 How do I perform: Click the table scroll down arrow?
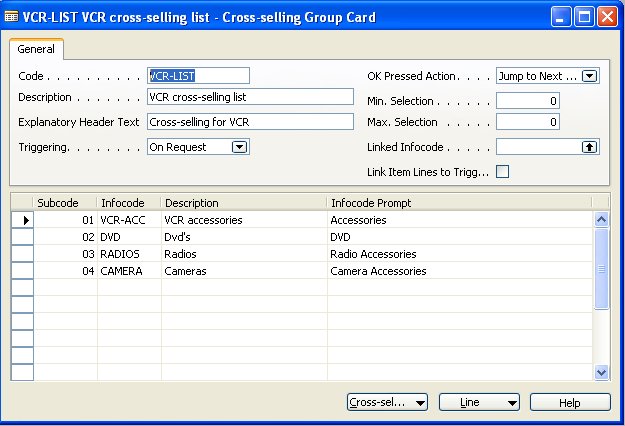[x=601, y=371]
